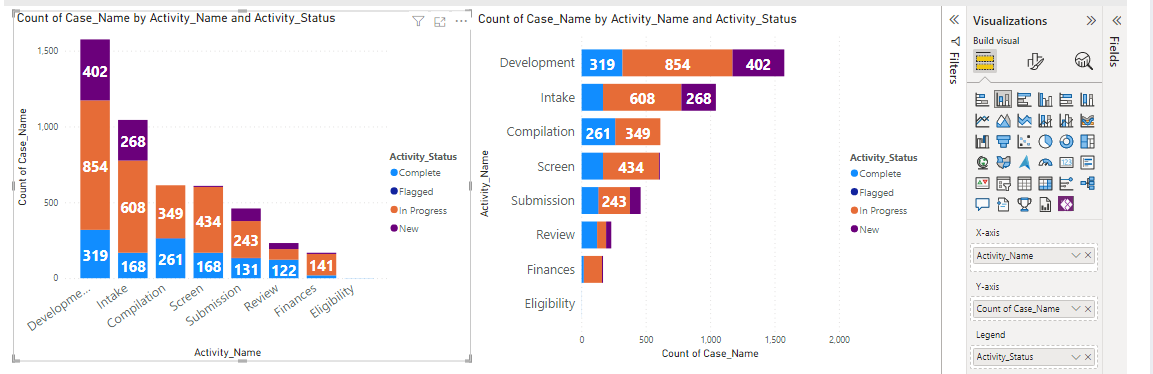Open the Activity_Name X-axis field dropdown
Screen dimensions: 1153x374
(1077, 256)
